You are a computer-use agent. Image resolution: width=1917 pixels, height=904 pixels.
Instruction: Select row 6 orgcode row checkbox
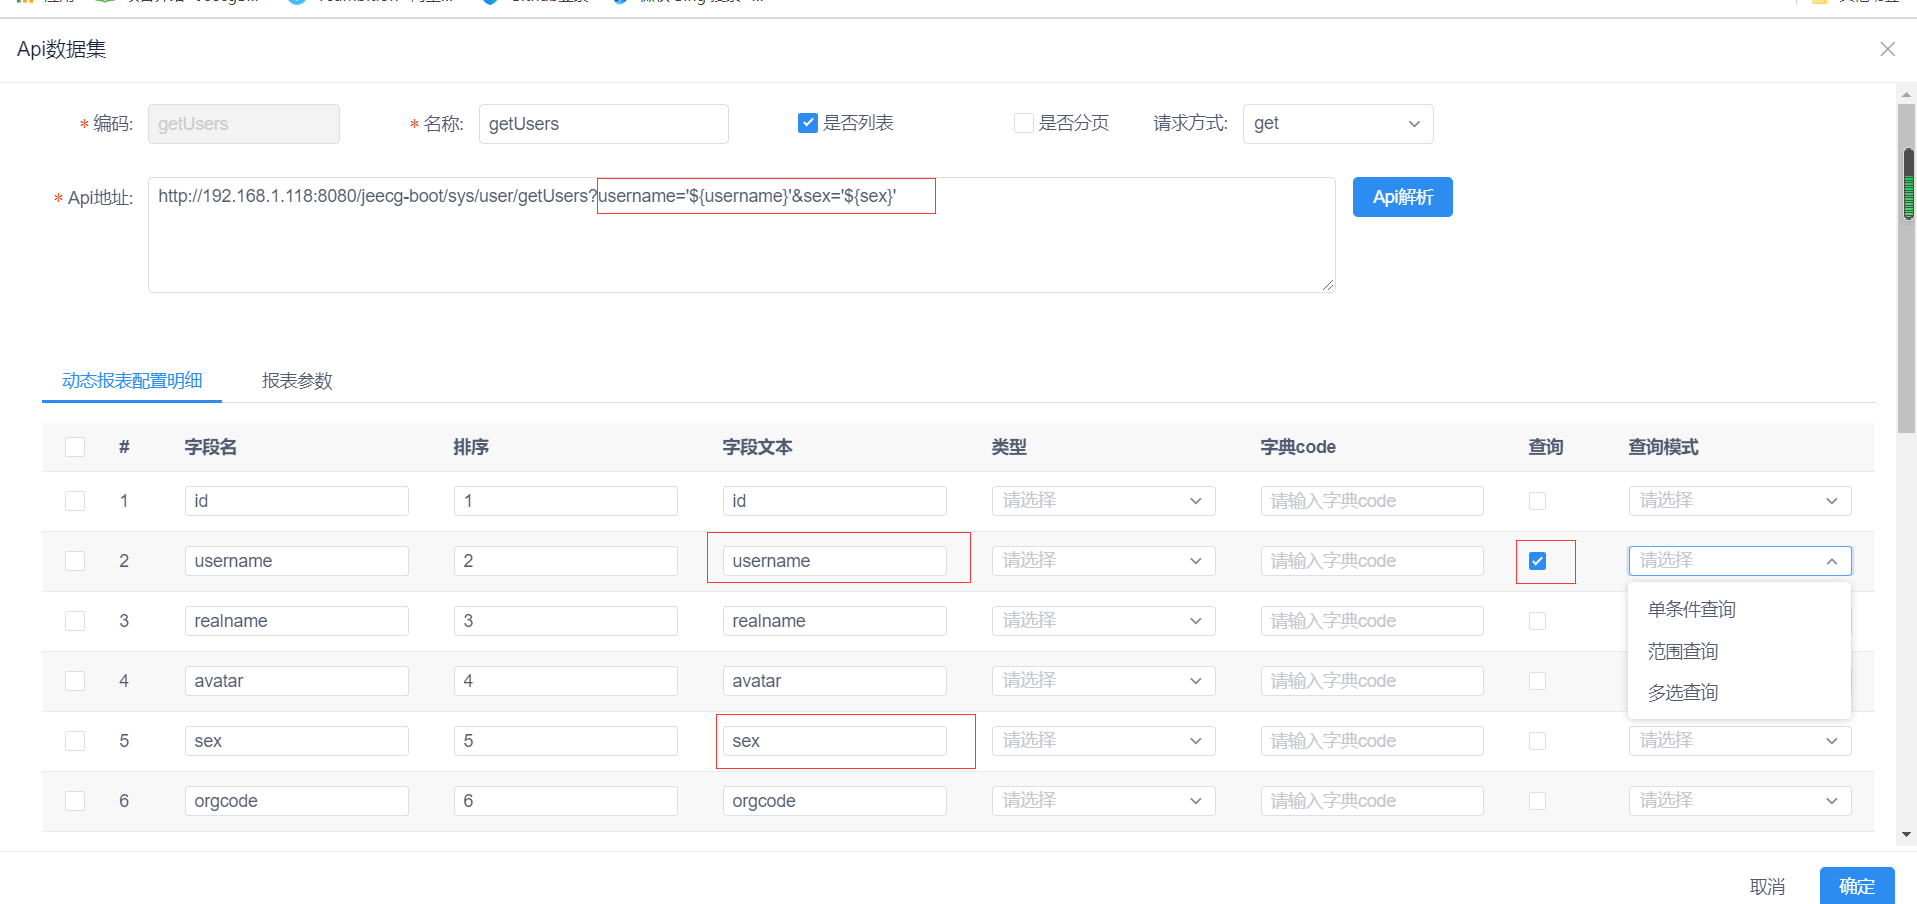[75, 801]
